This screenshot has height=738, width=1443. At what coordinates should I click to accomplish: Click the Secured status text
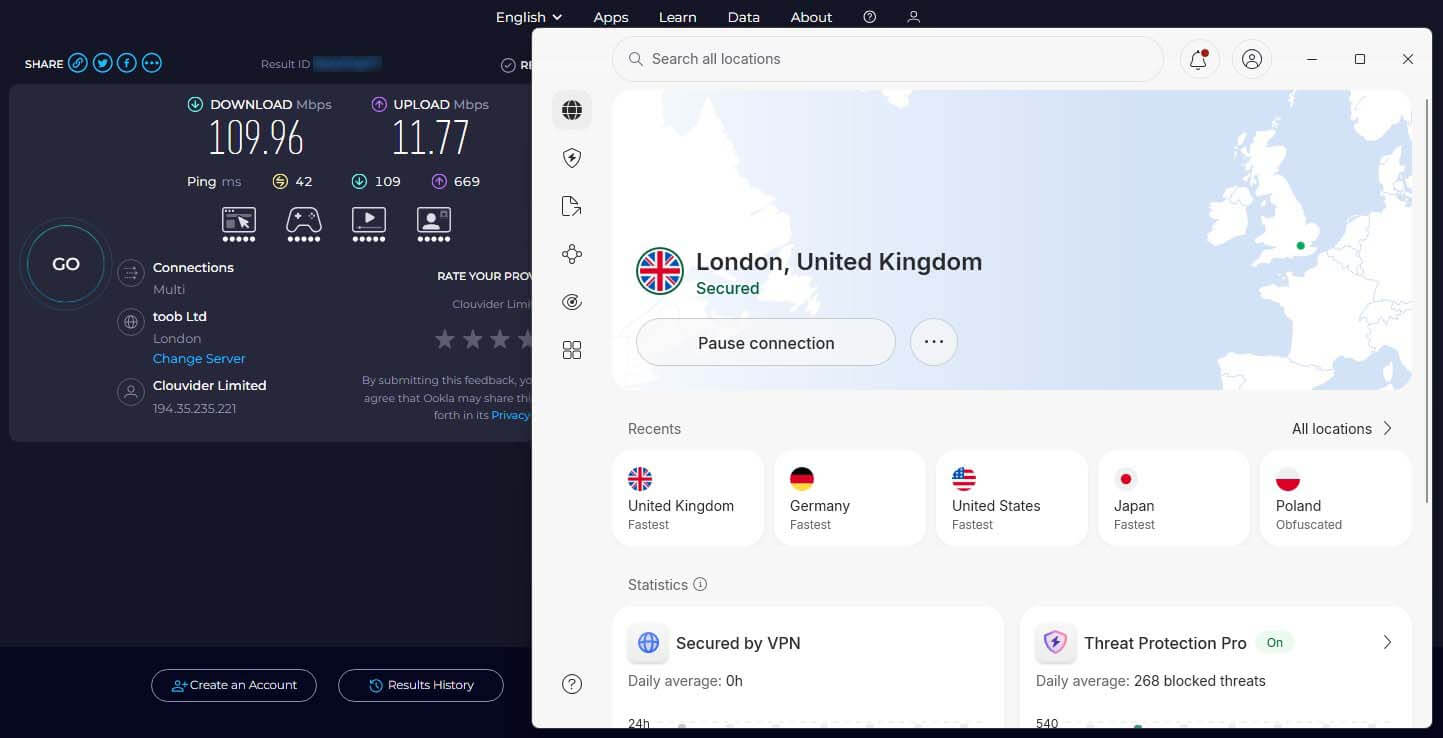pos(728,288)
